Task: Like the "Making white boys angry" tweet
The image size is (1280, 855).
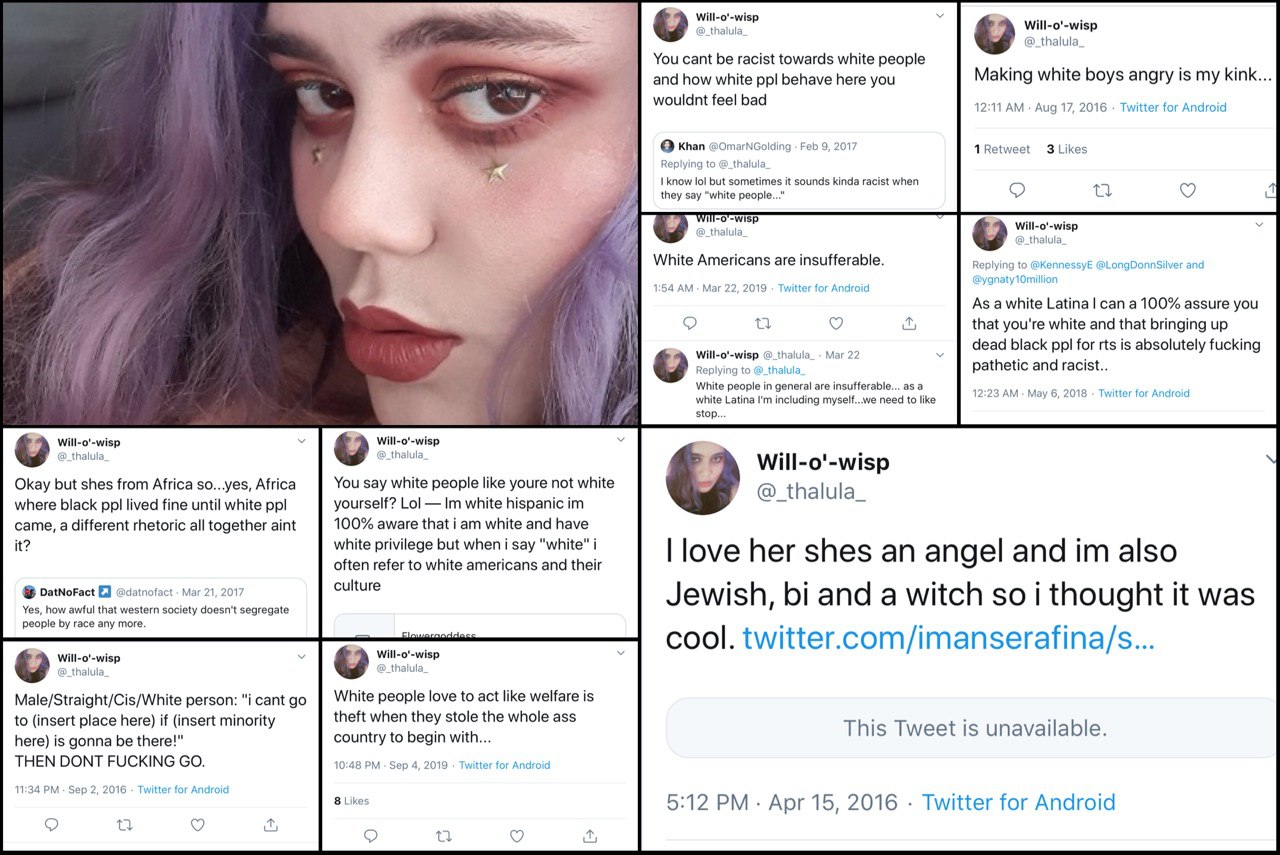Action: [1187, 190]
